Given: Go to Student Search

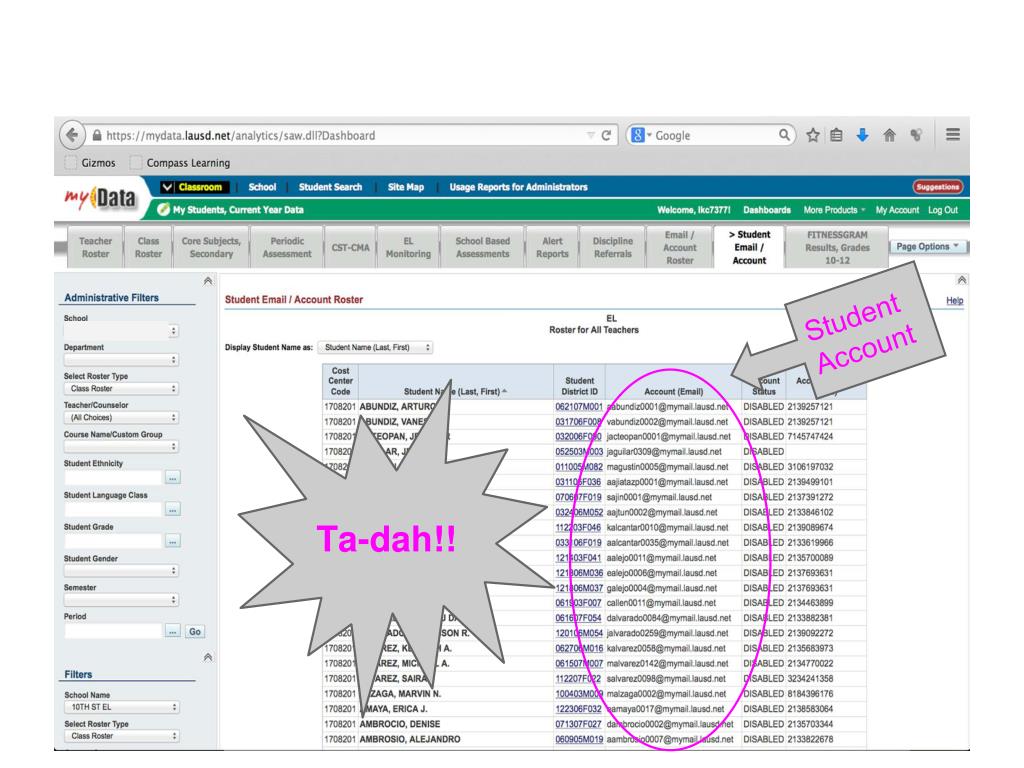Looking at the screenshot, I should [330, 187].
